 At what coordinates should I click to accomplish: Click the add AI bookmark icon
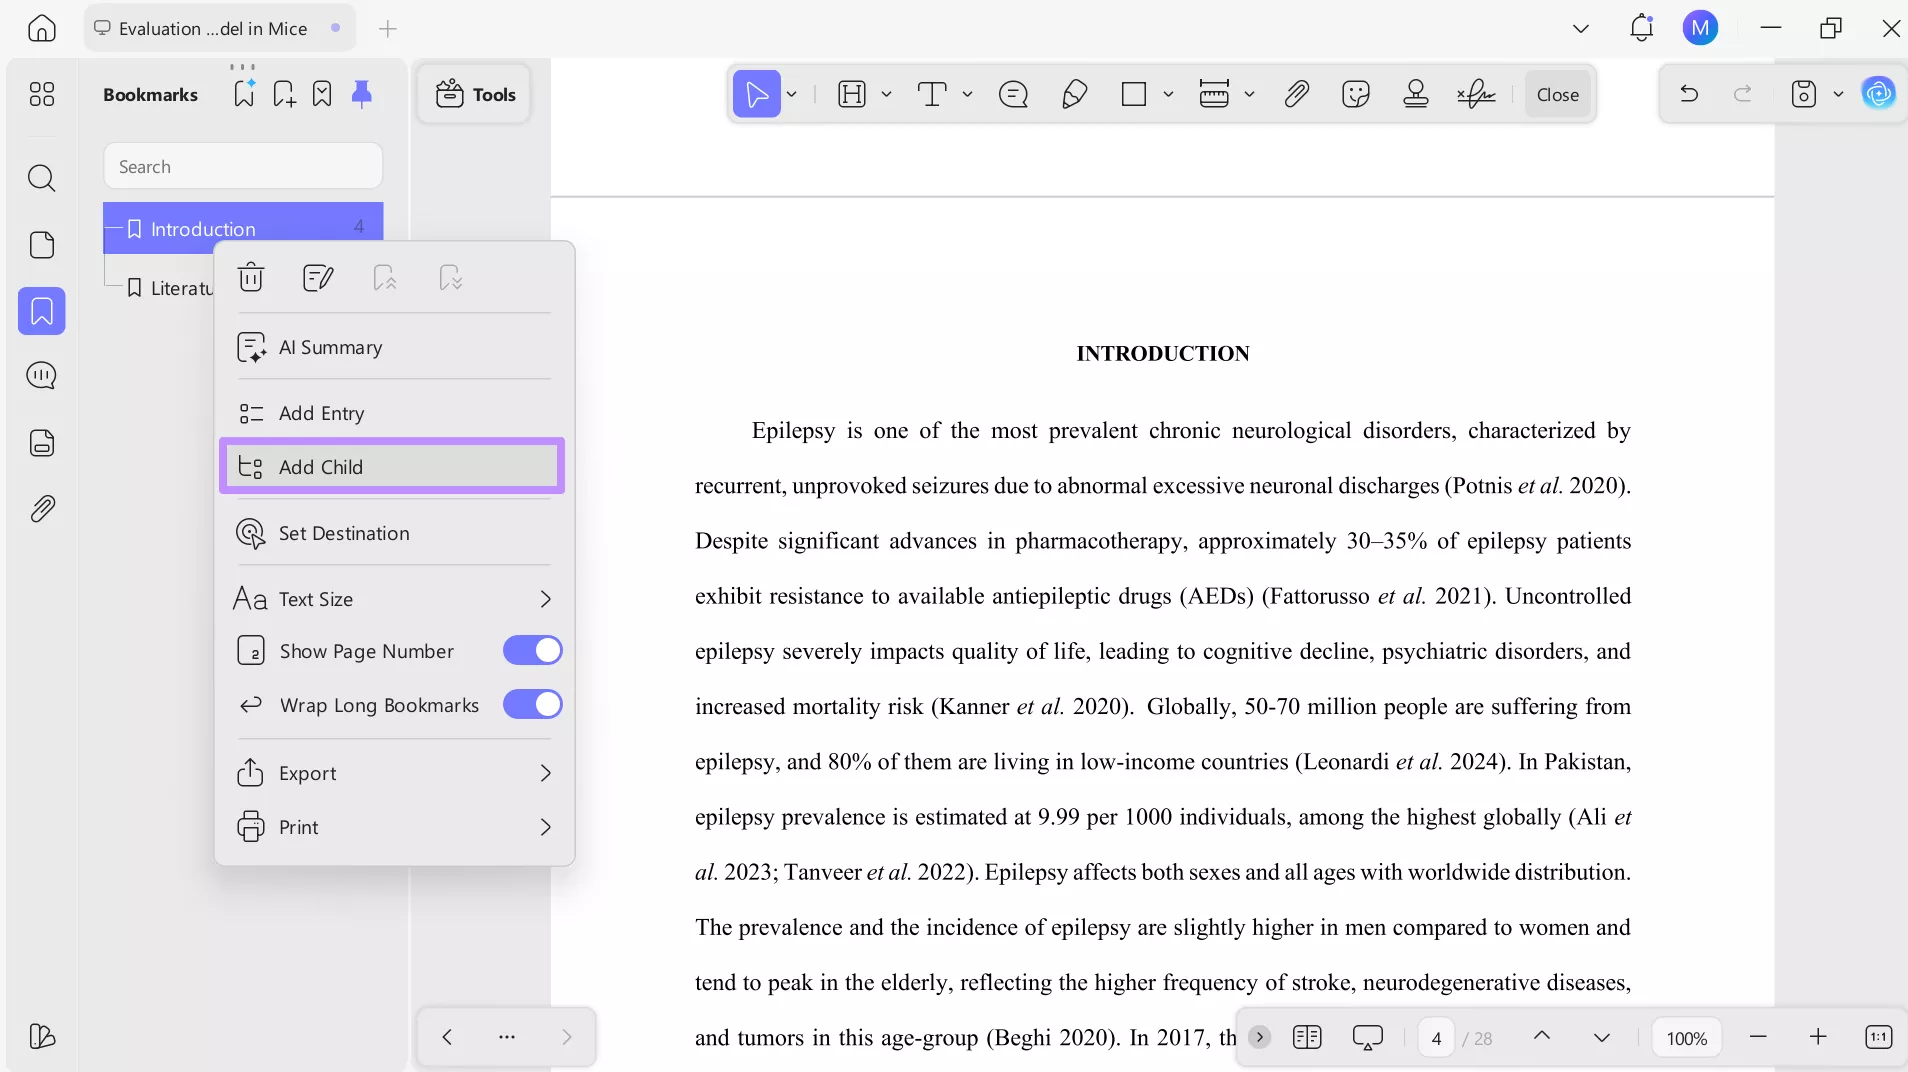click(244, 93)
